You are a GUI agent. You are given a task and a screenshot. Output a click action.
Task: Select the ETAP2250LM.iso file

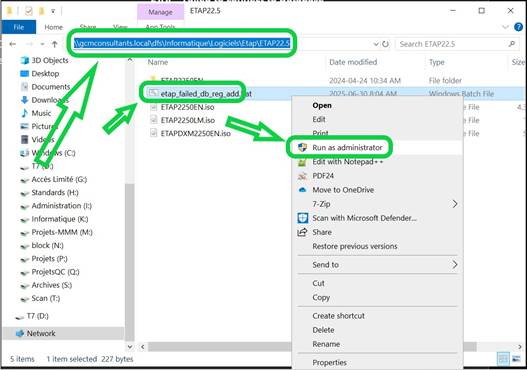coord(188,120)
